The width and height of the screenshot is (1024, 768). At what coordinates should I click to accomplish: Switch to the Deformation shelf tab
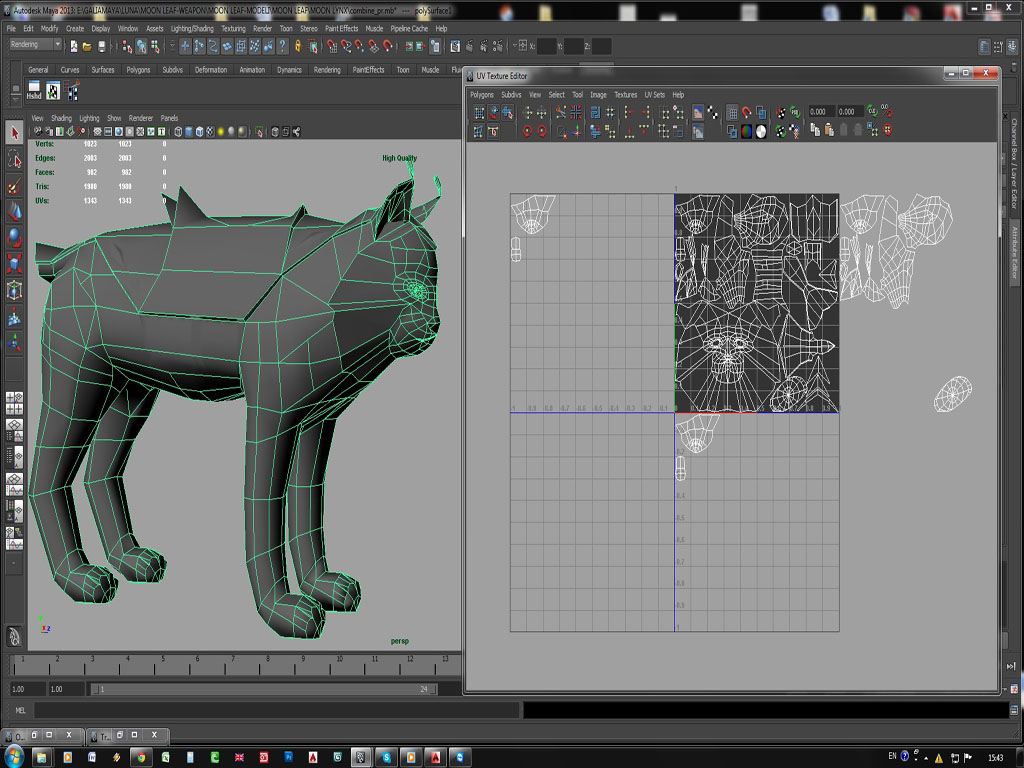click(x=210, y=70)
